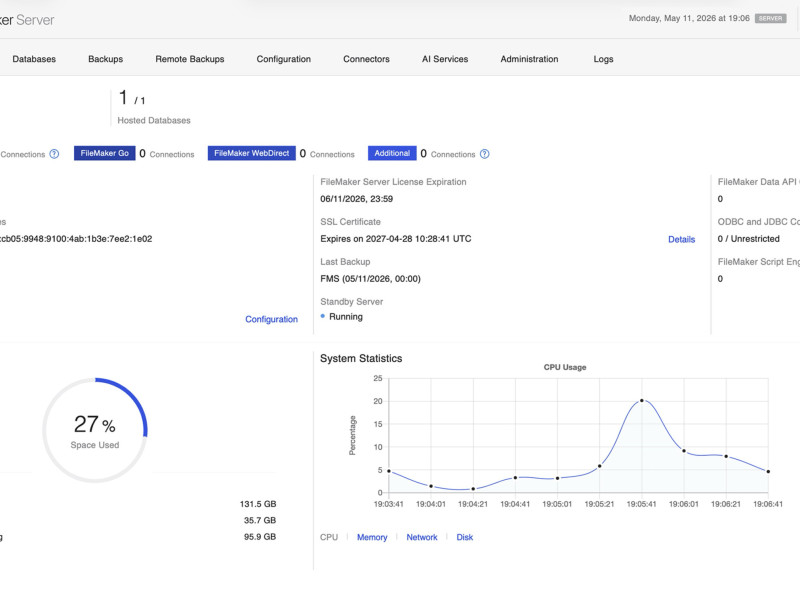Click help icon beside Additional connections count
This screenshot has width=800, height=600.
(x=485, y=154)
